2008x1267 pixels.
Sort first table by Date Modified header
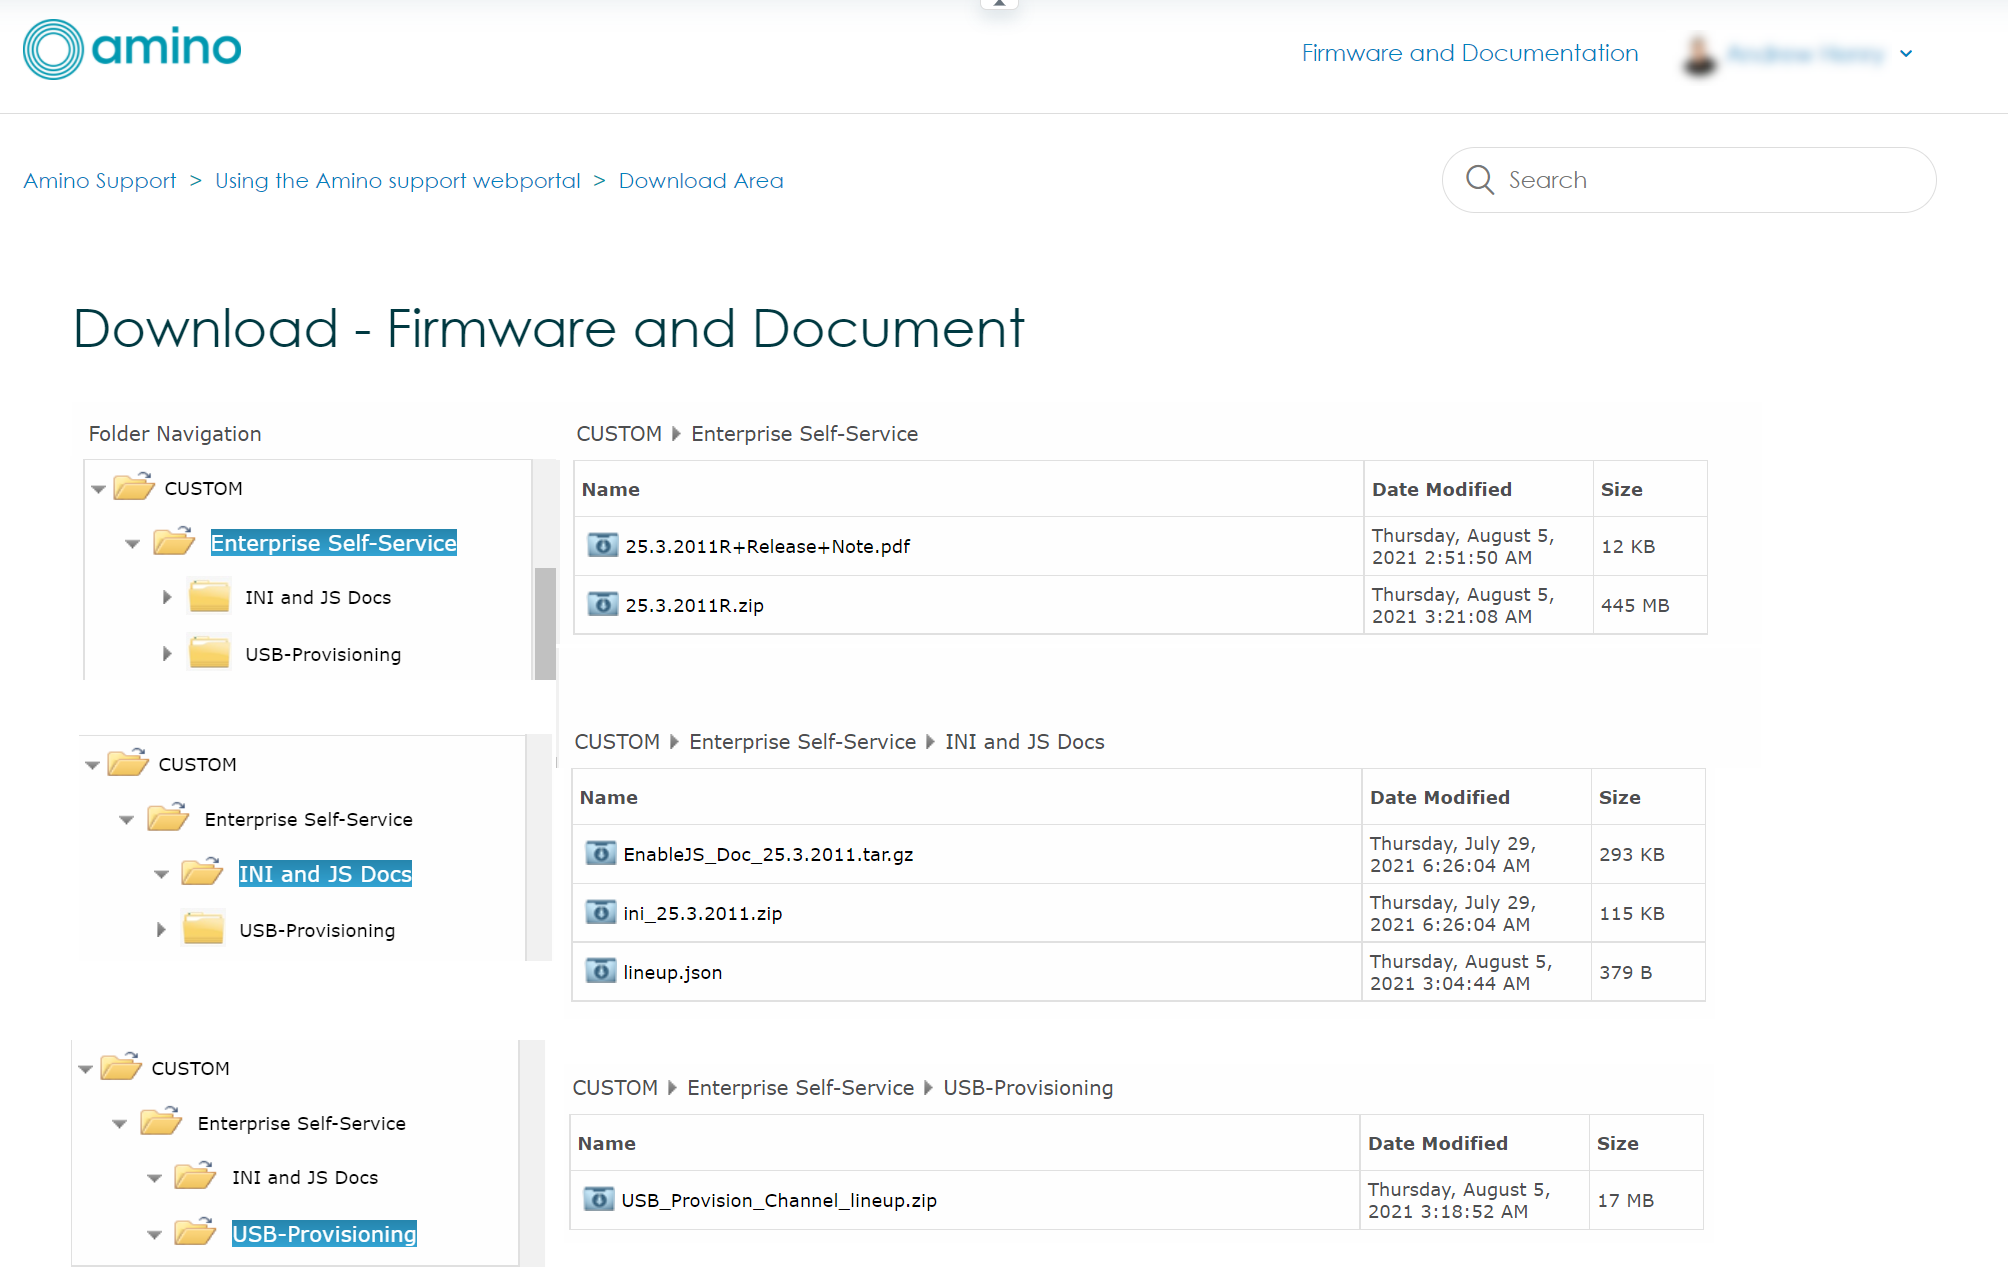[1442, 490]
